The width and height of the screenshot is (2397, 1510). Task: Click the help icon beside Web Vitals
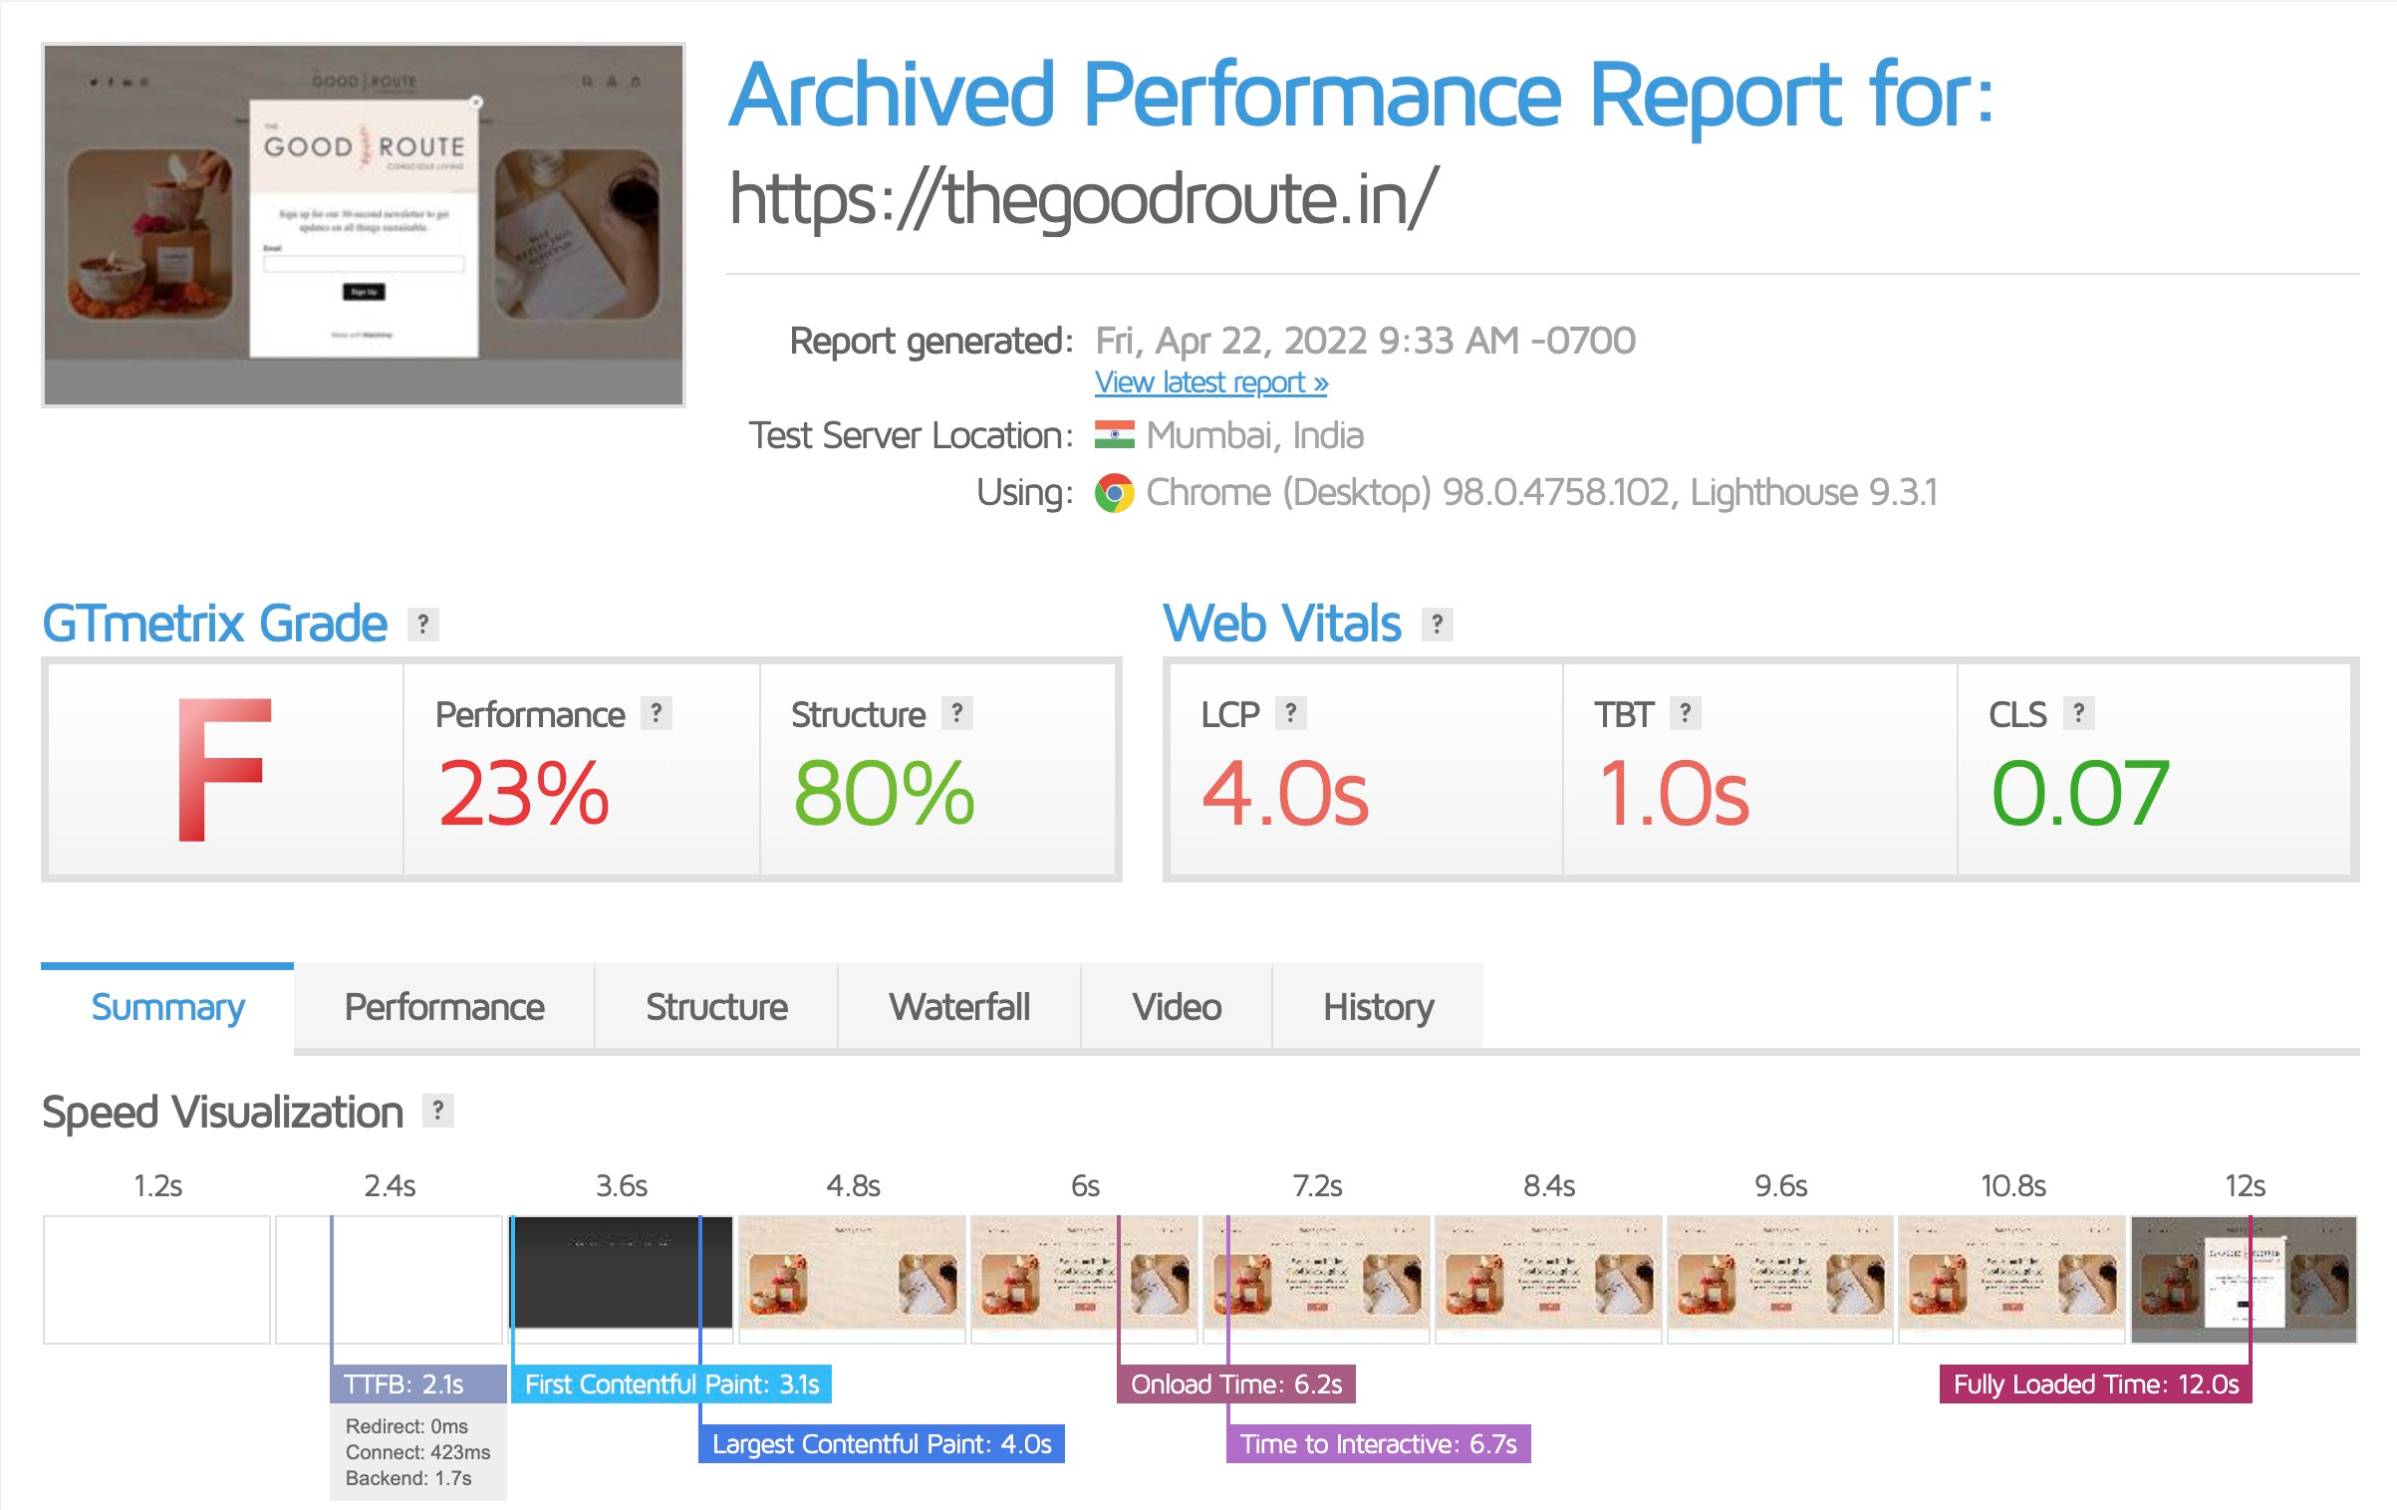(x=1436, y=625)
